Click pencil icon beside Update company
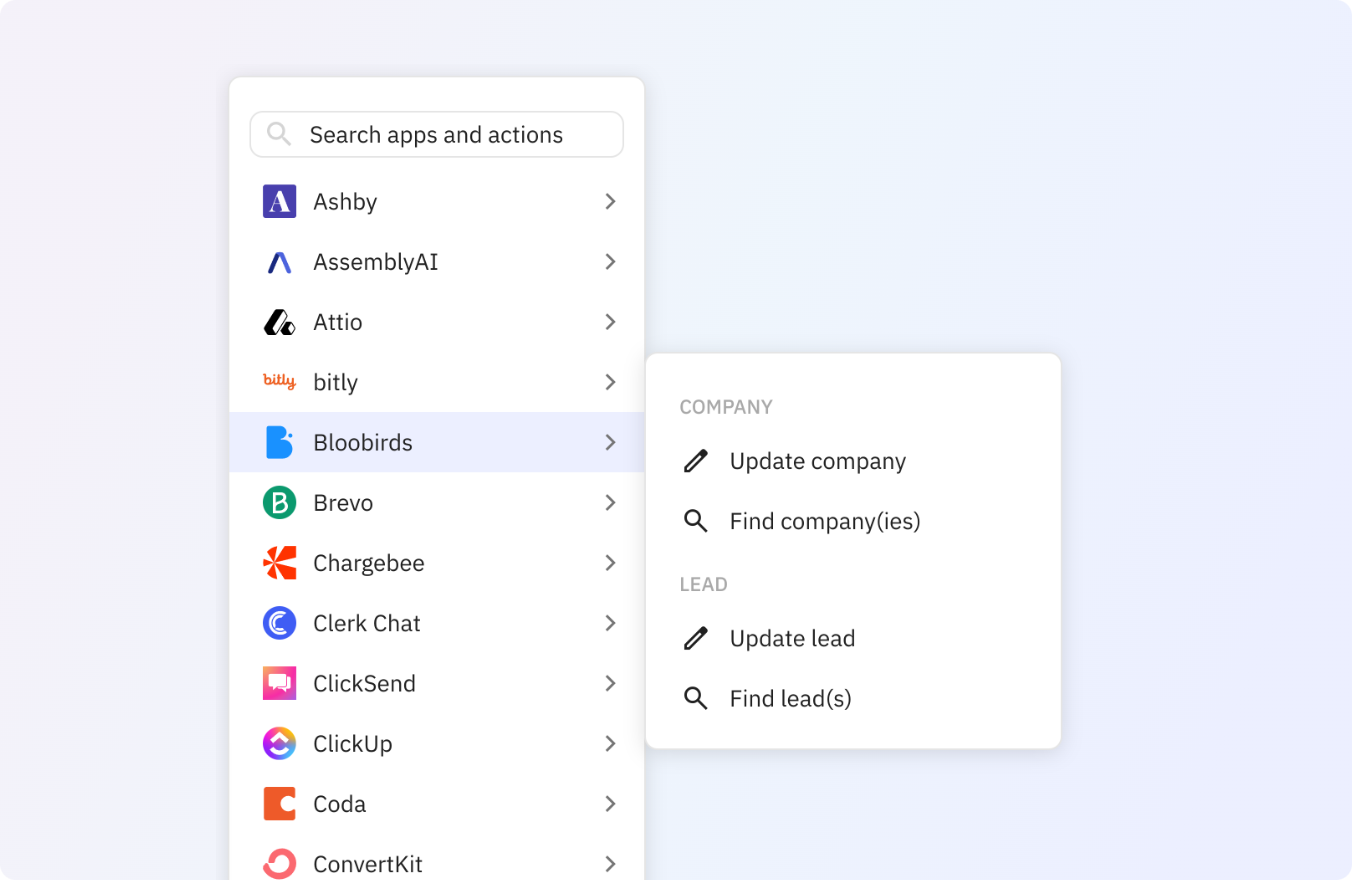The height and width of the screenshot is (880, 1352). (696, 461)
